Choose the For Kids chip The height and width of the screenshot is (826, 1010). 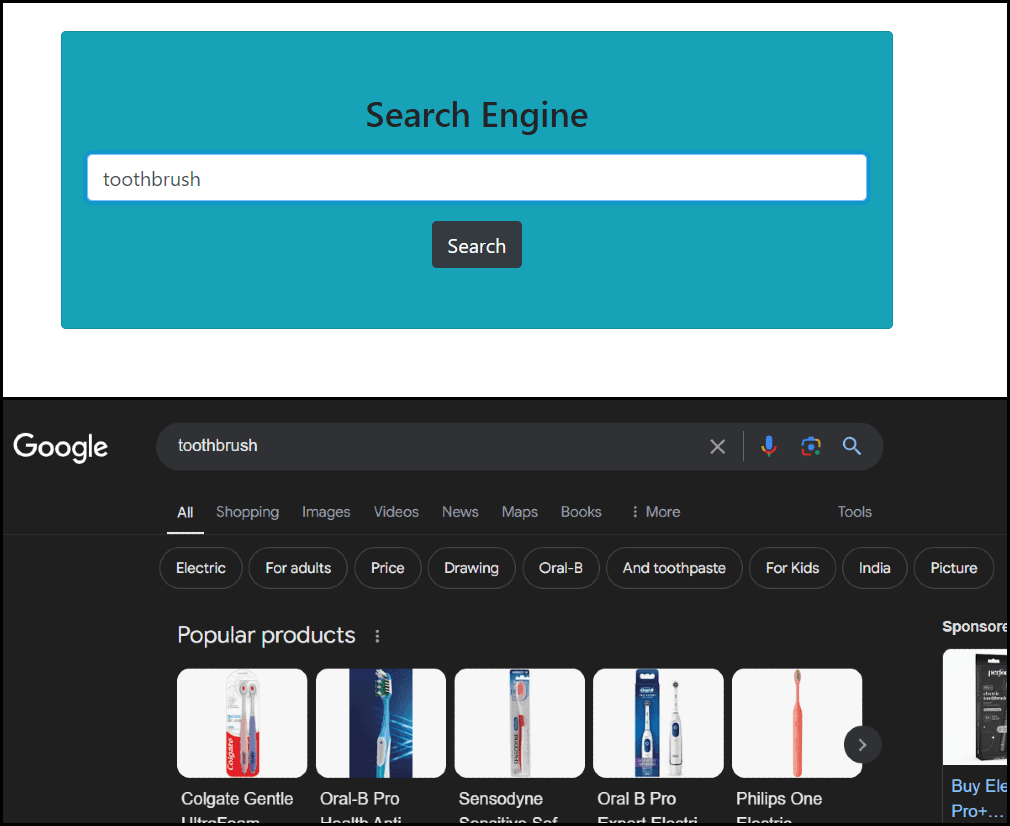(792, 568)
